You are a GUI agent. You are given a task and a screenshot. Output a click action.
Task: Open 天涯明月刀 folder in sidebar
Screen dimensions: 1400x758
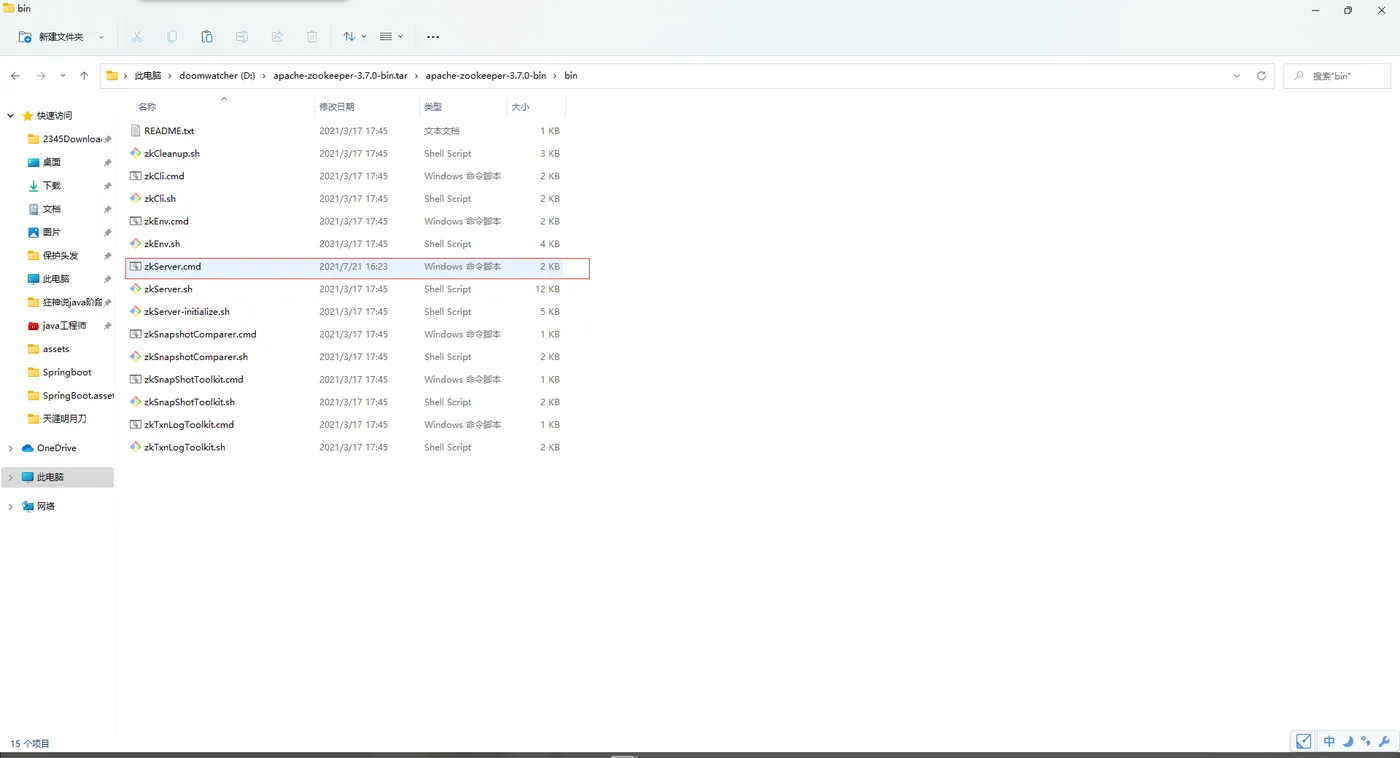57,419
